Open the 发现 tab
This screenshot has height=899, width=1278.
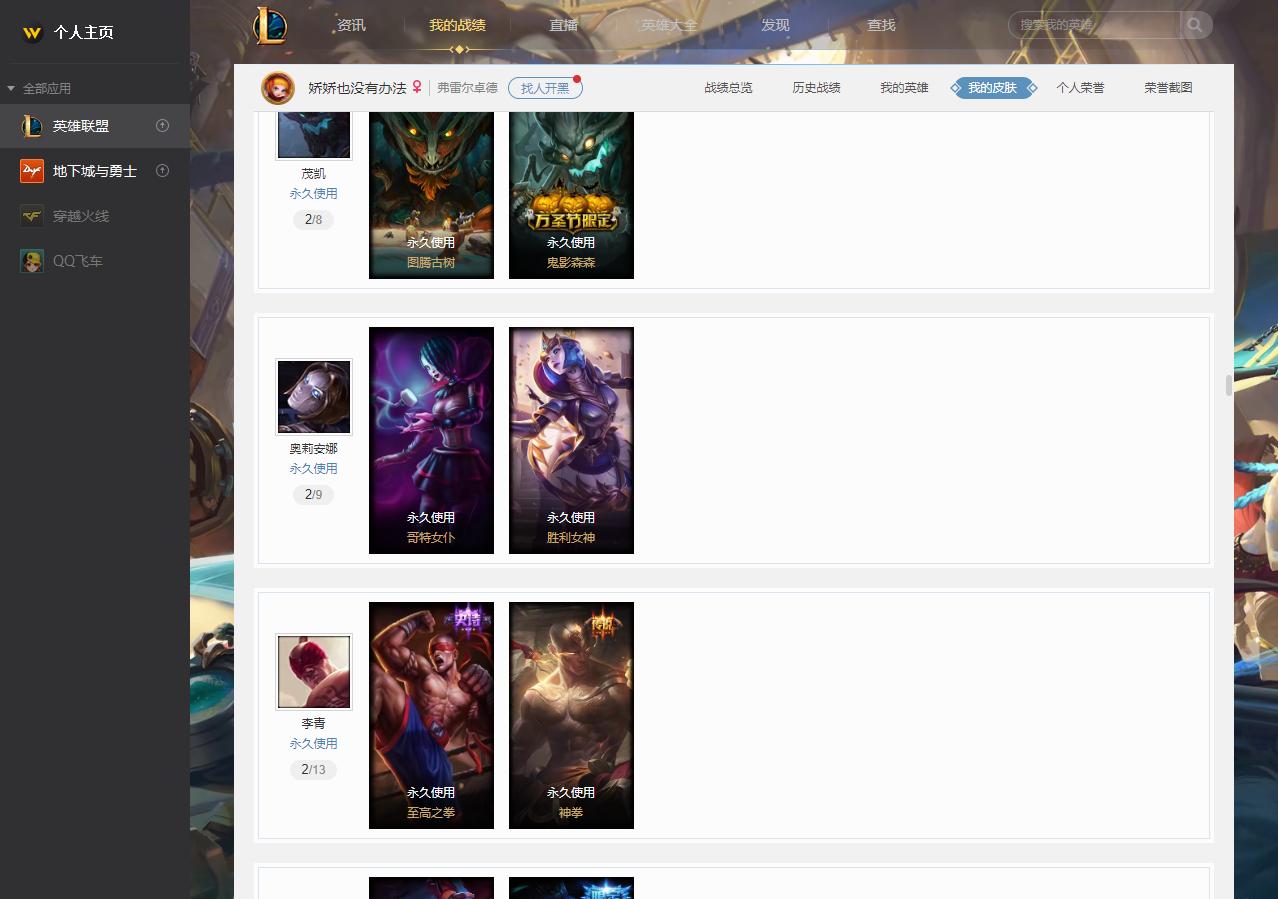coord(775,25)
